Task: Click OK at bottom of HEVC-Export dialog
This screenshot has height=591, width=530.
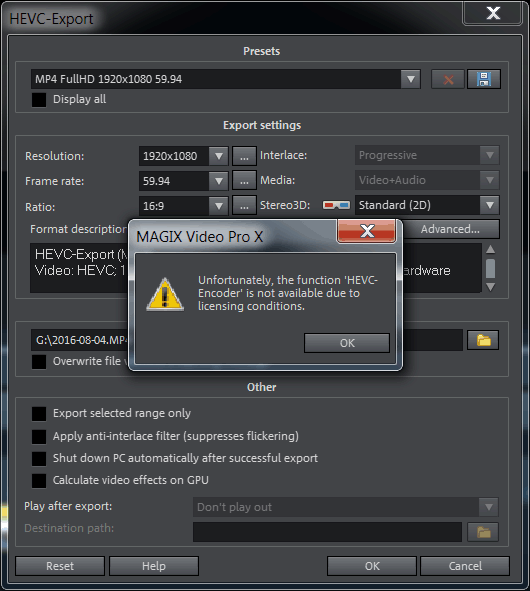Action: click(x=372, y=566)
